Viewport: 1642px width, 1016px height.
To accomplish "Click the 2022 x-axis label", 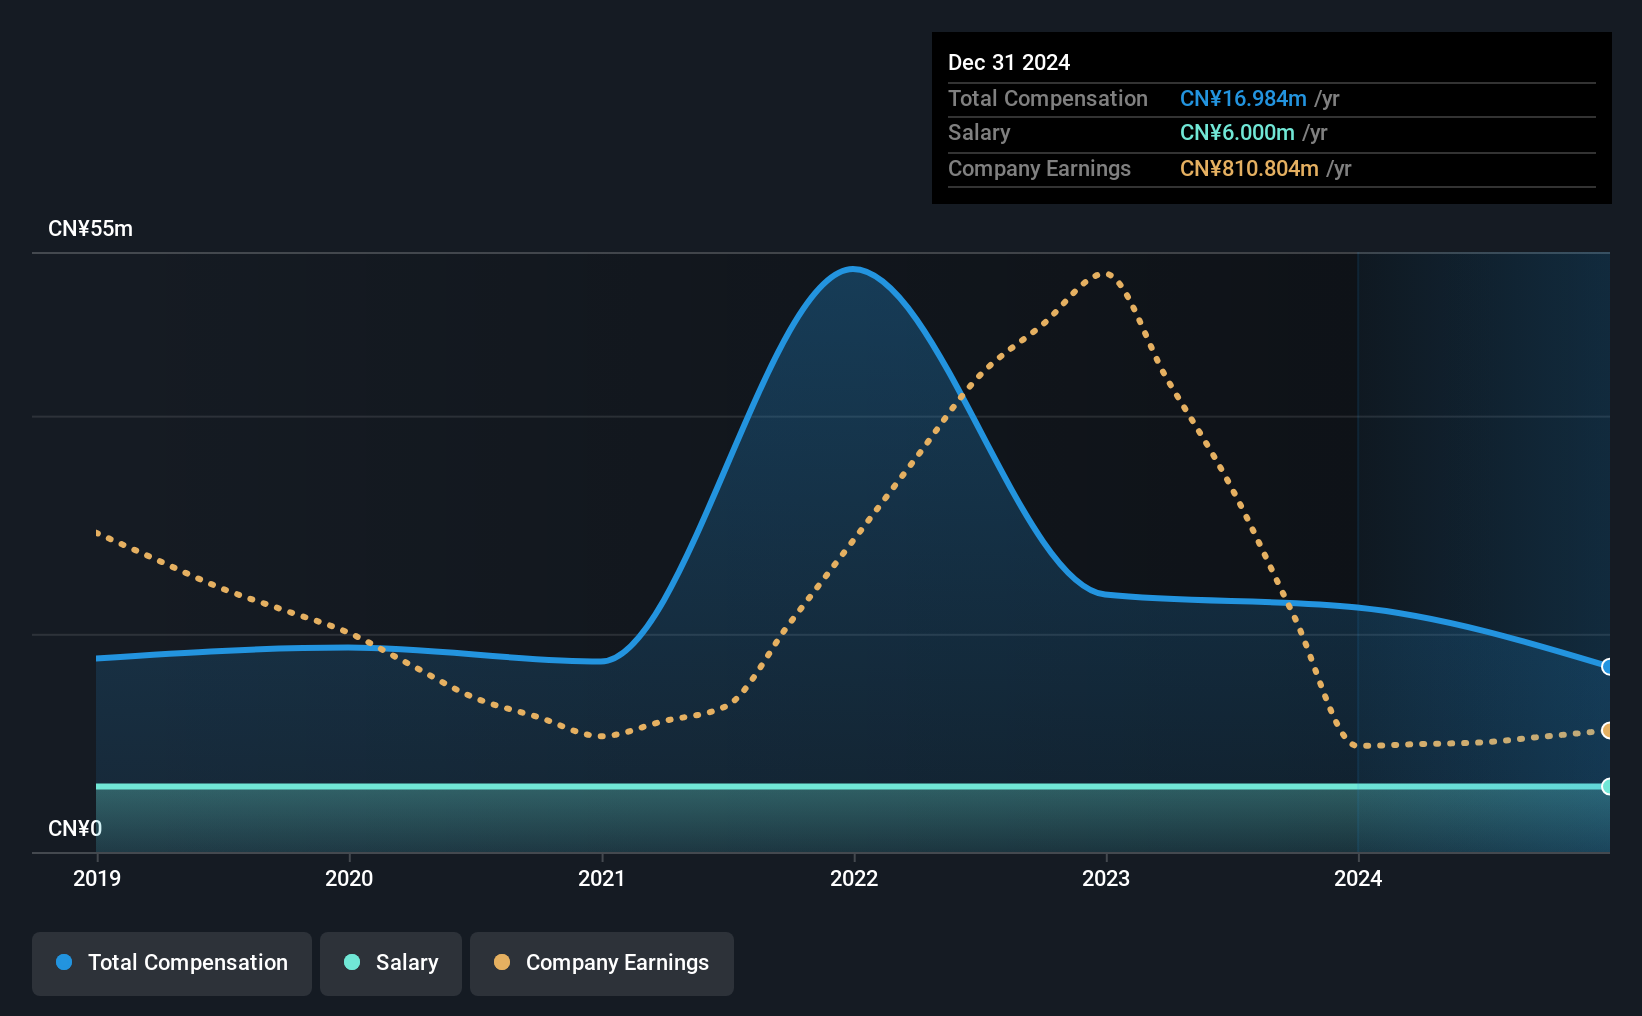I will 854,878.
